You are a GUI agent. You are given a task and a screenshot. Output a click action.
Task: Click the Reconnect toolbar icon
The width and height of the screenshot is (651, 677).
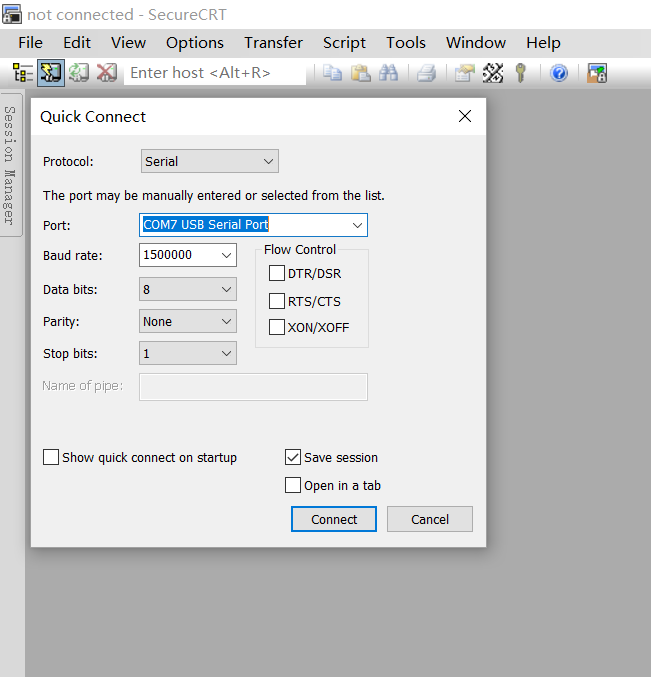pos(79,73)
